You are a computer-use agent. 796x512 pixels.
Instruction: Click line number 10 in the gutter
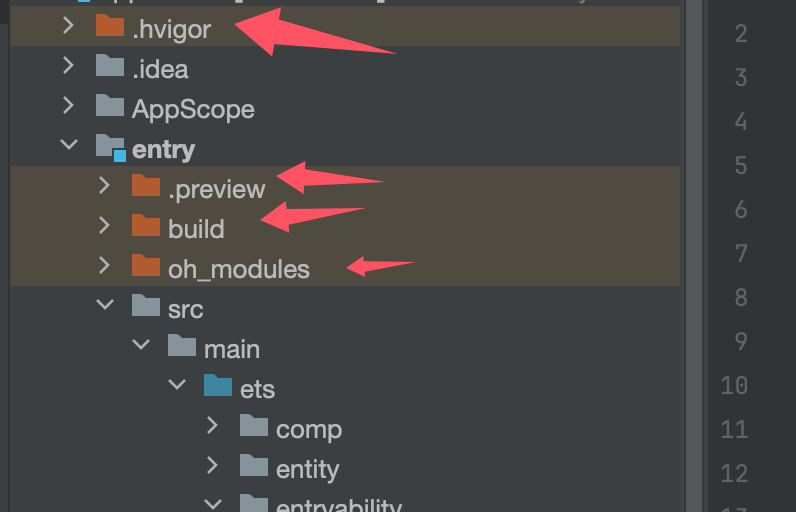(x=734, y=385)
